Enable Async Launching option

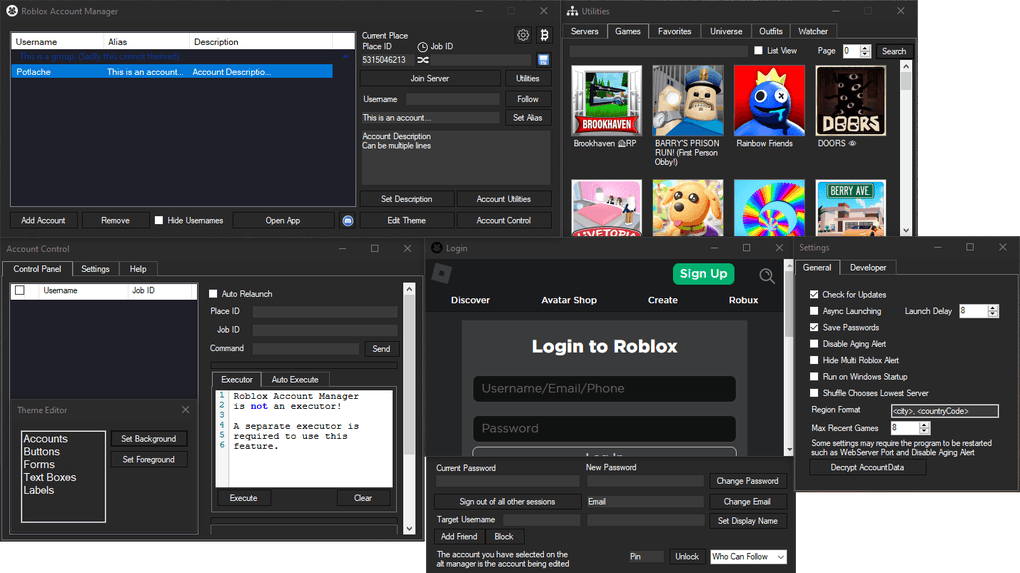coord(814,311)
